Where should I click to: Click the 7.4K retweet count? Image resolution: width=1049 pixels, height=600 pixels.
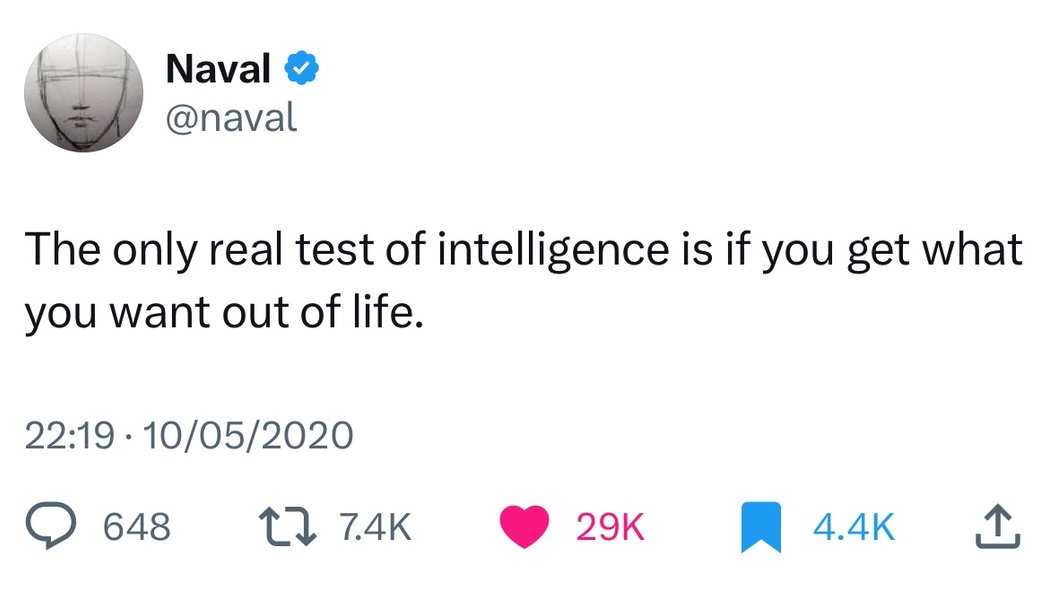(x=375, y=526)
